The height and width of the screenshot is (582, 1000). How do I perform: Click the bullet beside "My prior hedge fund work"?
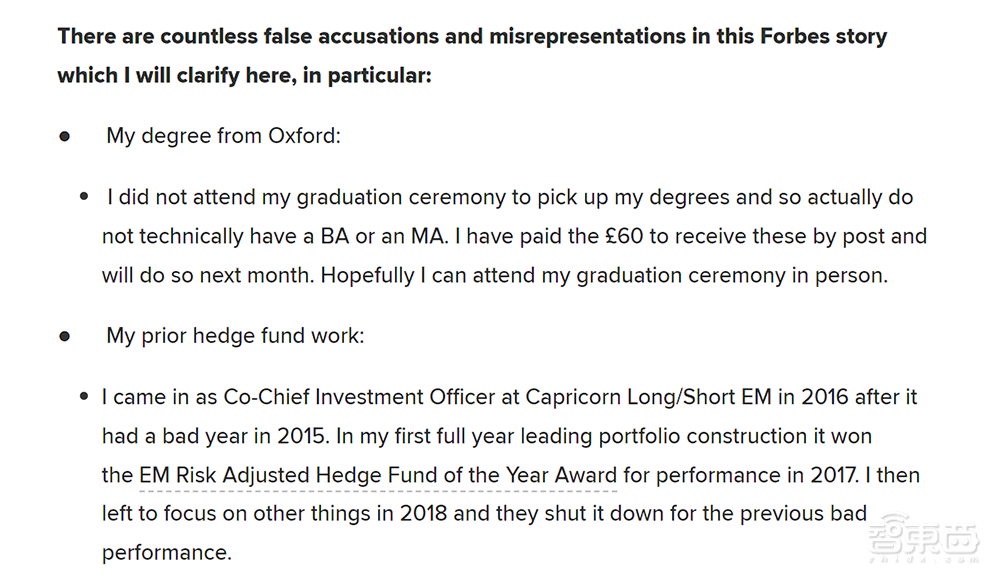[65, 336]
